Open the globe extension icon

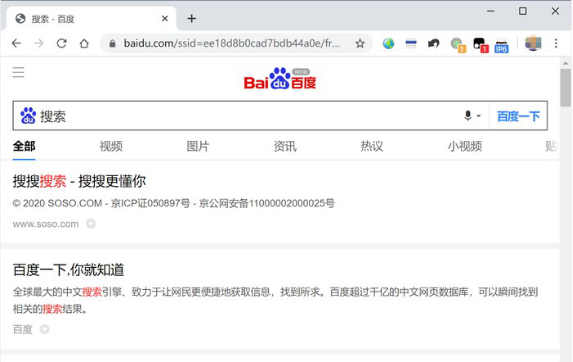[388, 44]
